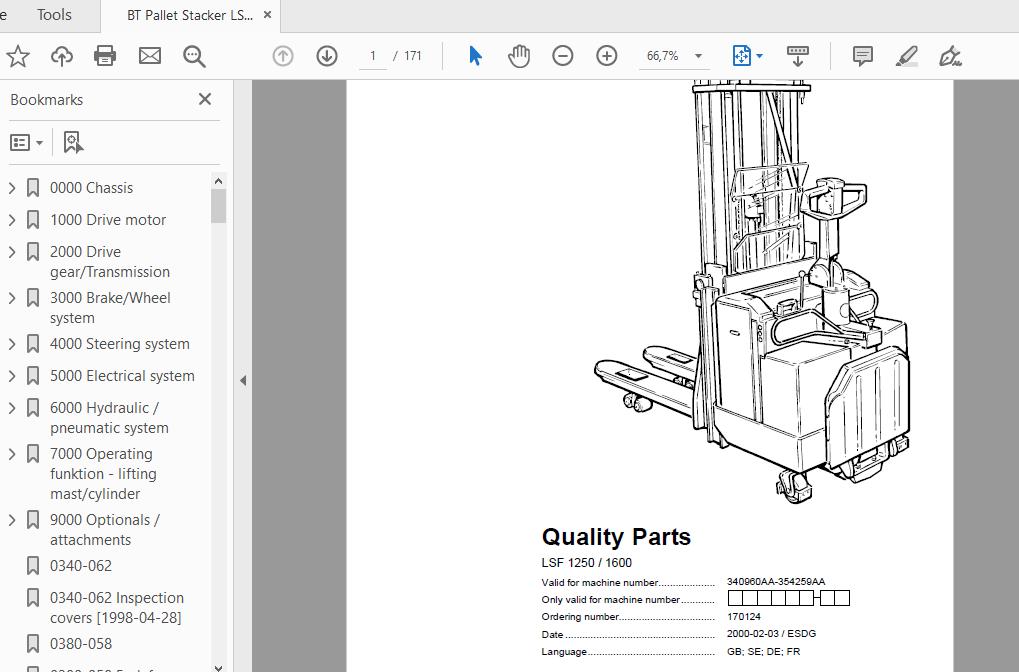This screenshot has height=672, width=1019.
Task: Expand the 7000 Operating funktion bookmark
Action: point(12,454)
